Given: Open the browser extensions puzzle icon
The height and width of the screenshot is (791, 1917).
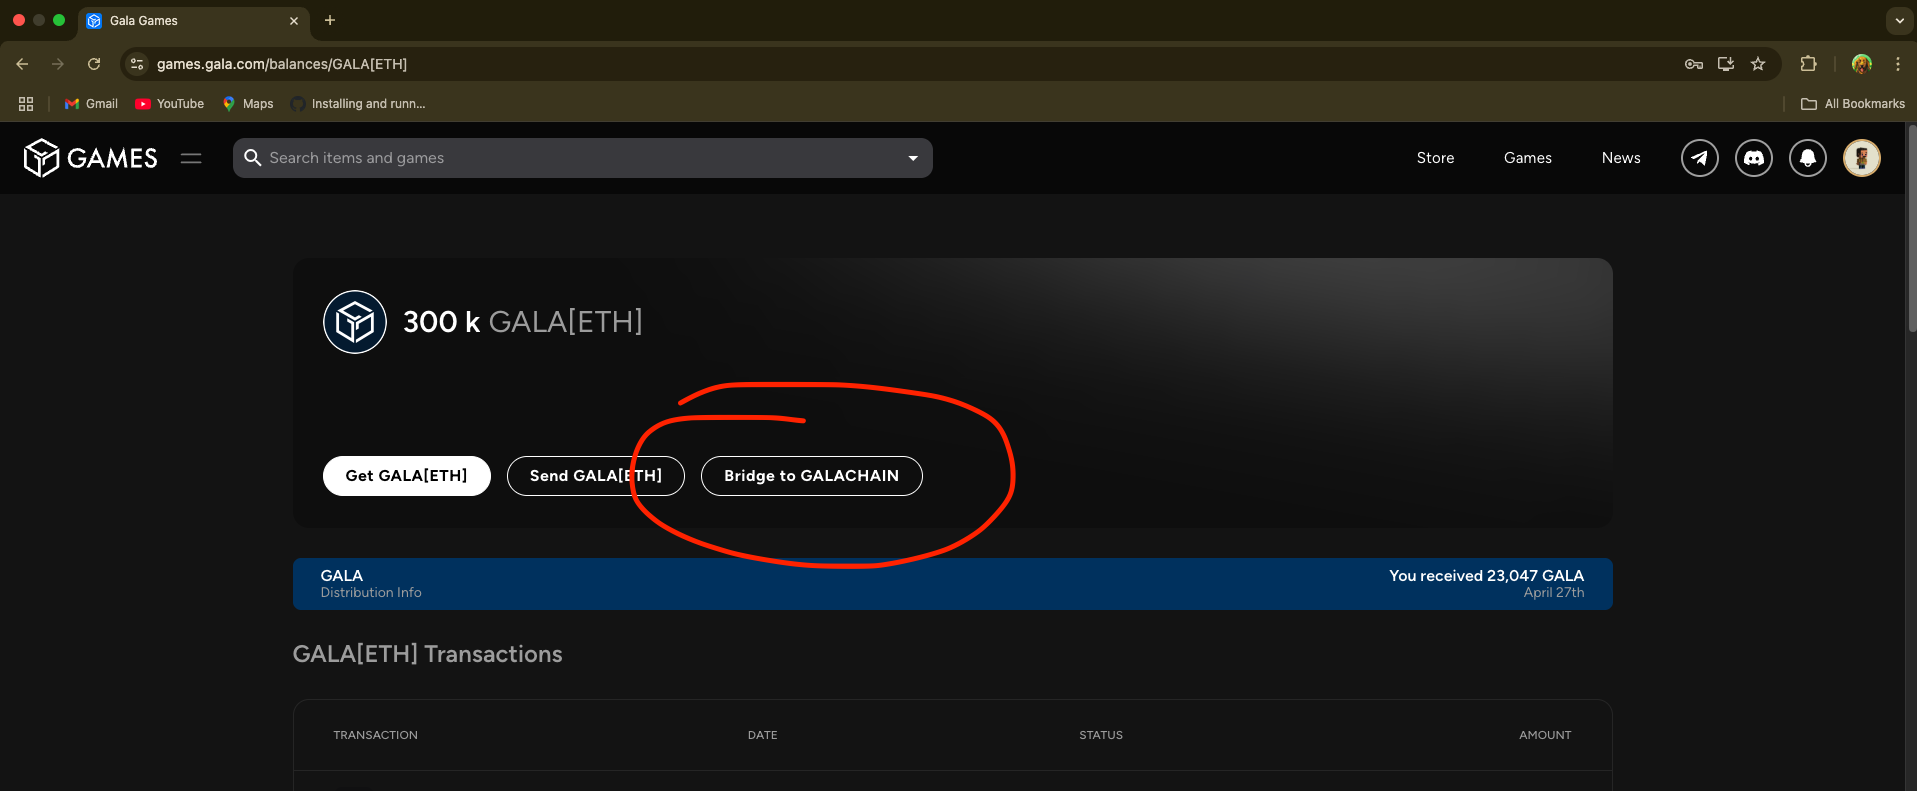Looking at the screenshot, I should 1808,64.
